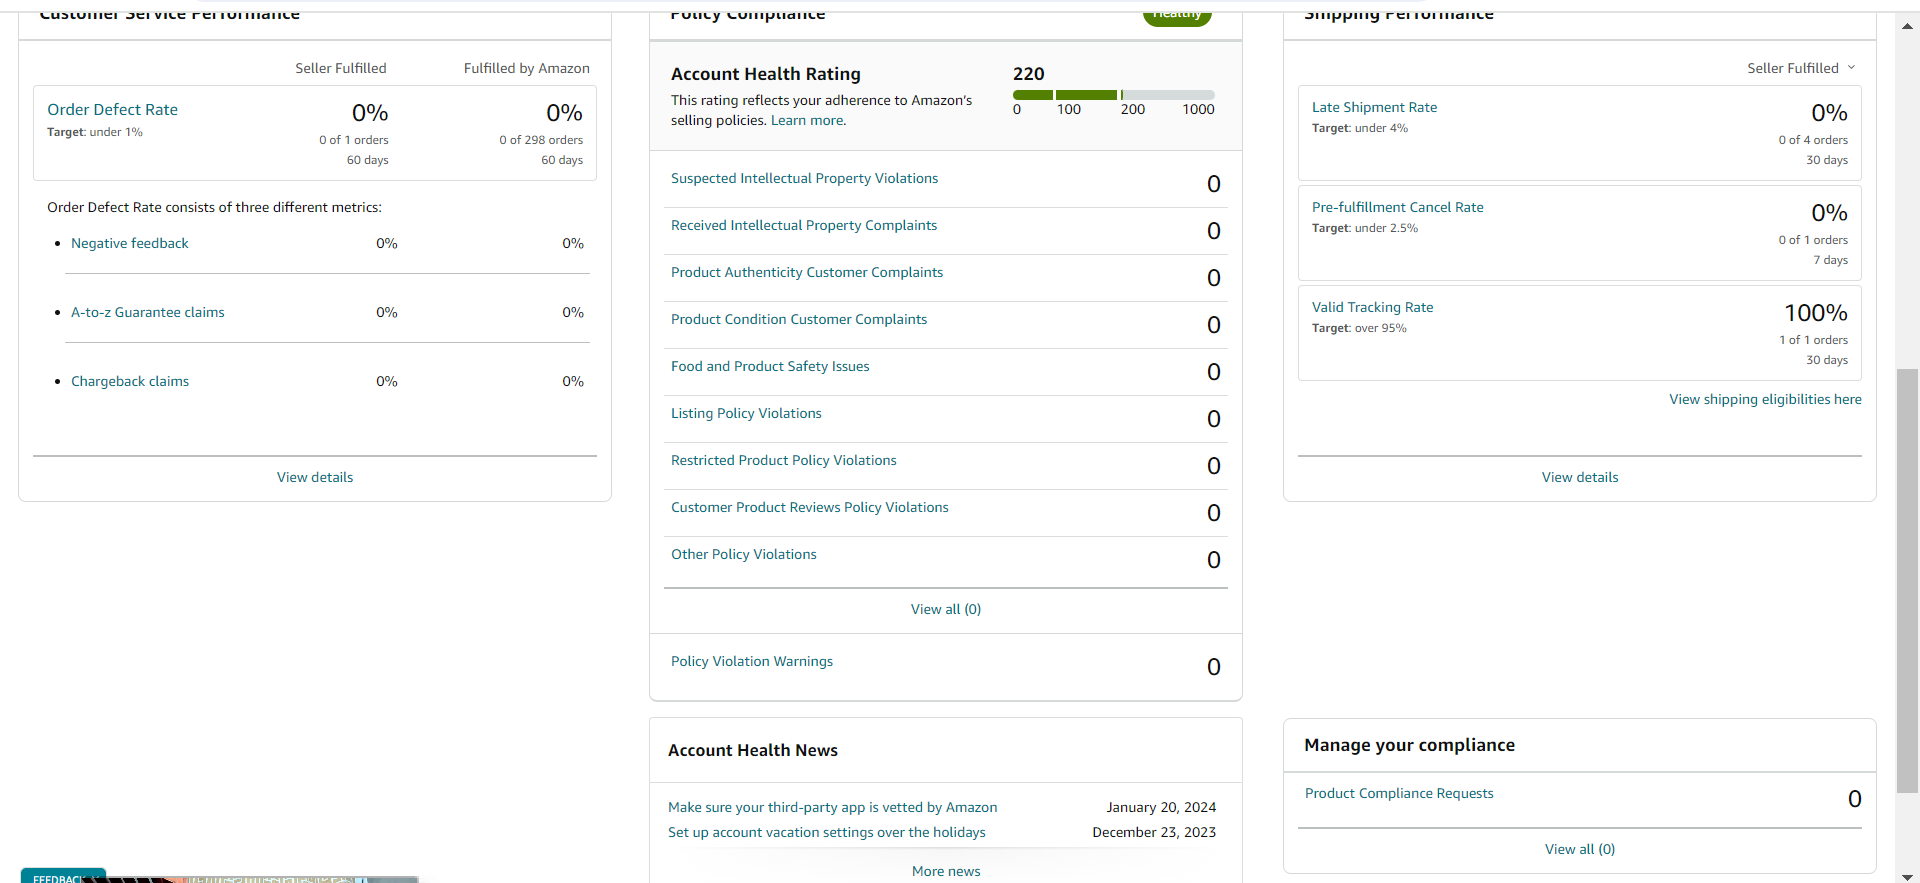This screenshot has height=883, width=1920.
Task: Open Other Policy Violations
Action: pyautogui.click(x=744, y=554)
